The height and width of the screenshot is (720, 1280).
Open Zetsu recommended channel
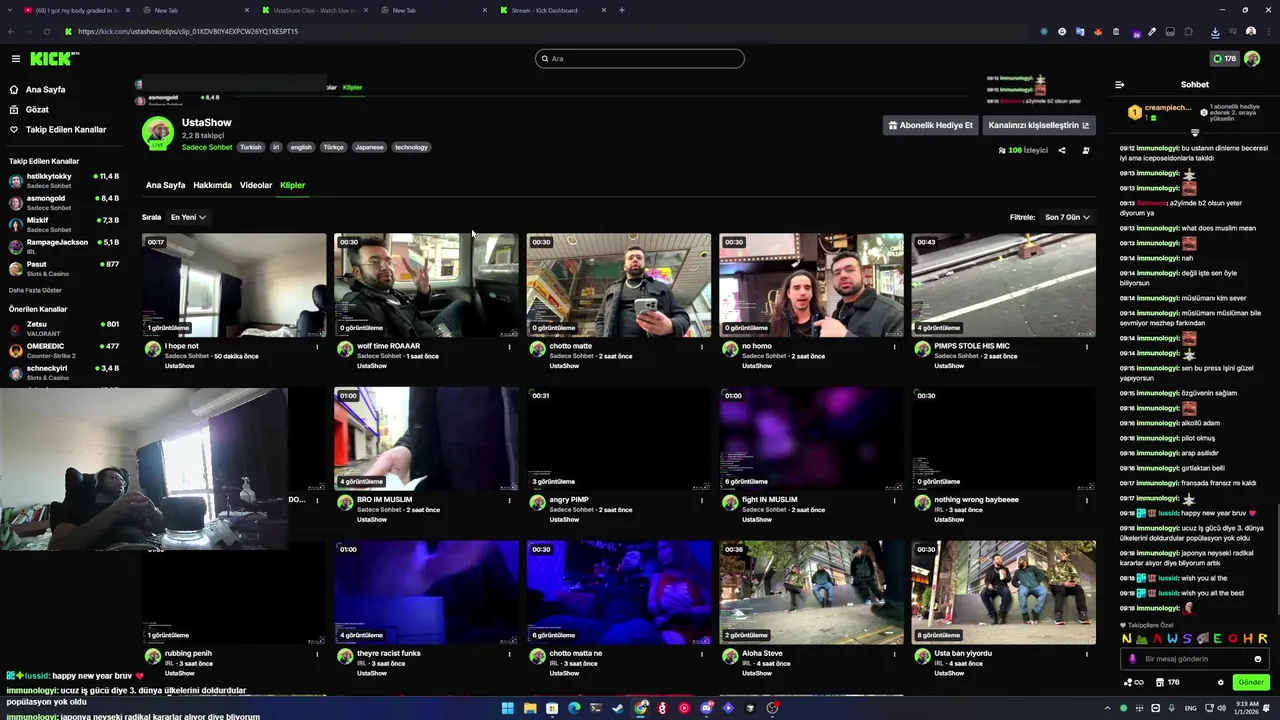pyautogui.click(x=64, y=329)
